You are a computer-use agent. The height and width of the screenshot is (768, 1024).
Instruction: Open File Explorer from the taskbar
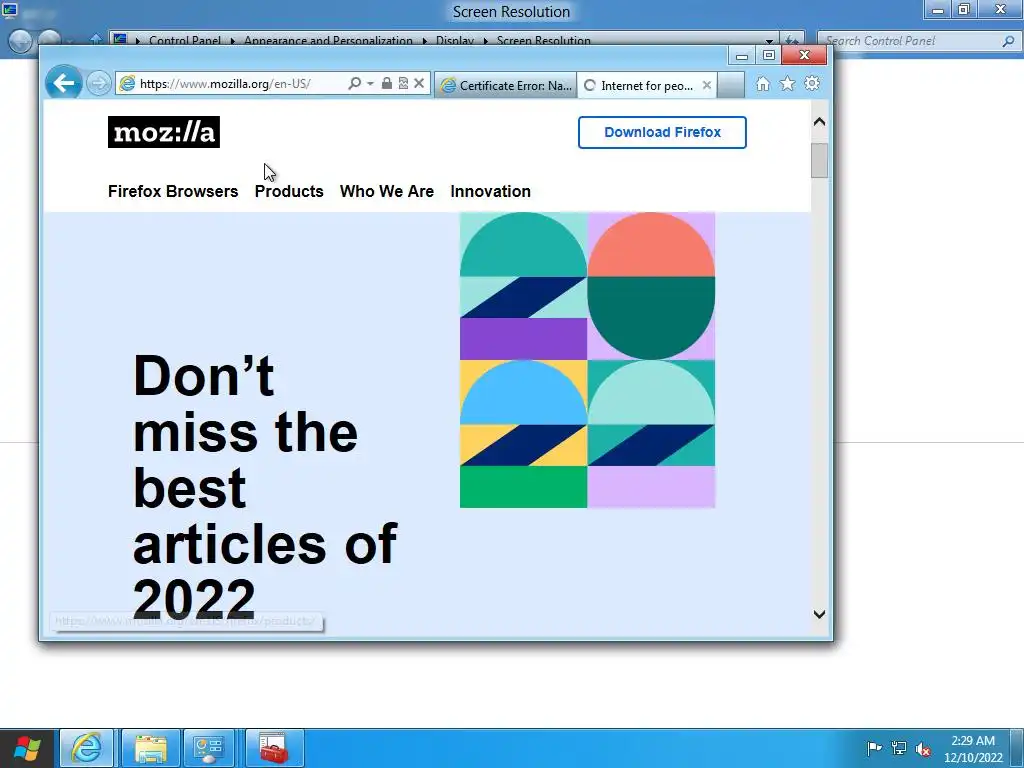151,748
